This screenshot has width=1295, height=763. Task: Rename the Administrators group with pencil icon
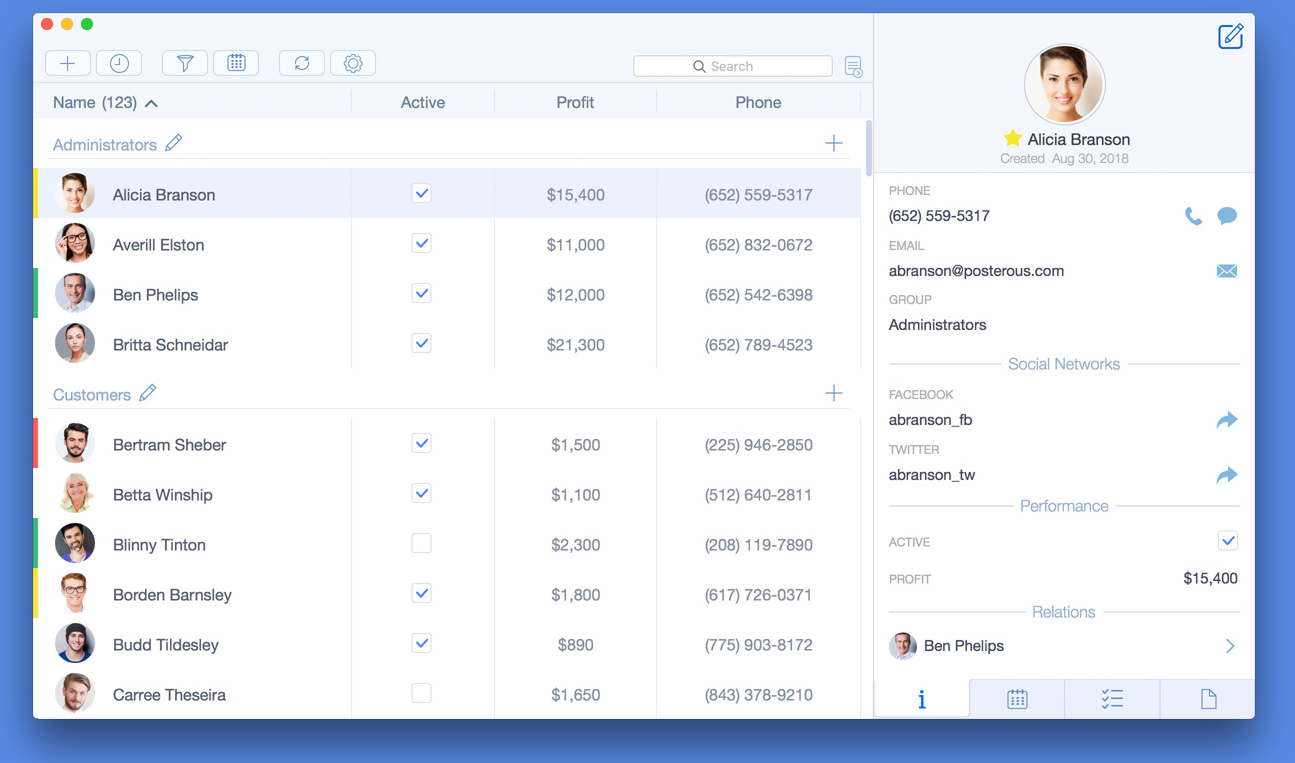174,144
